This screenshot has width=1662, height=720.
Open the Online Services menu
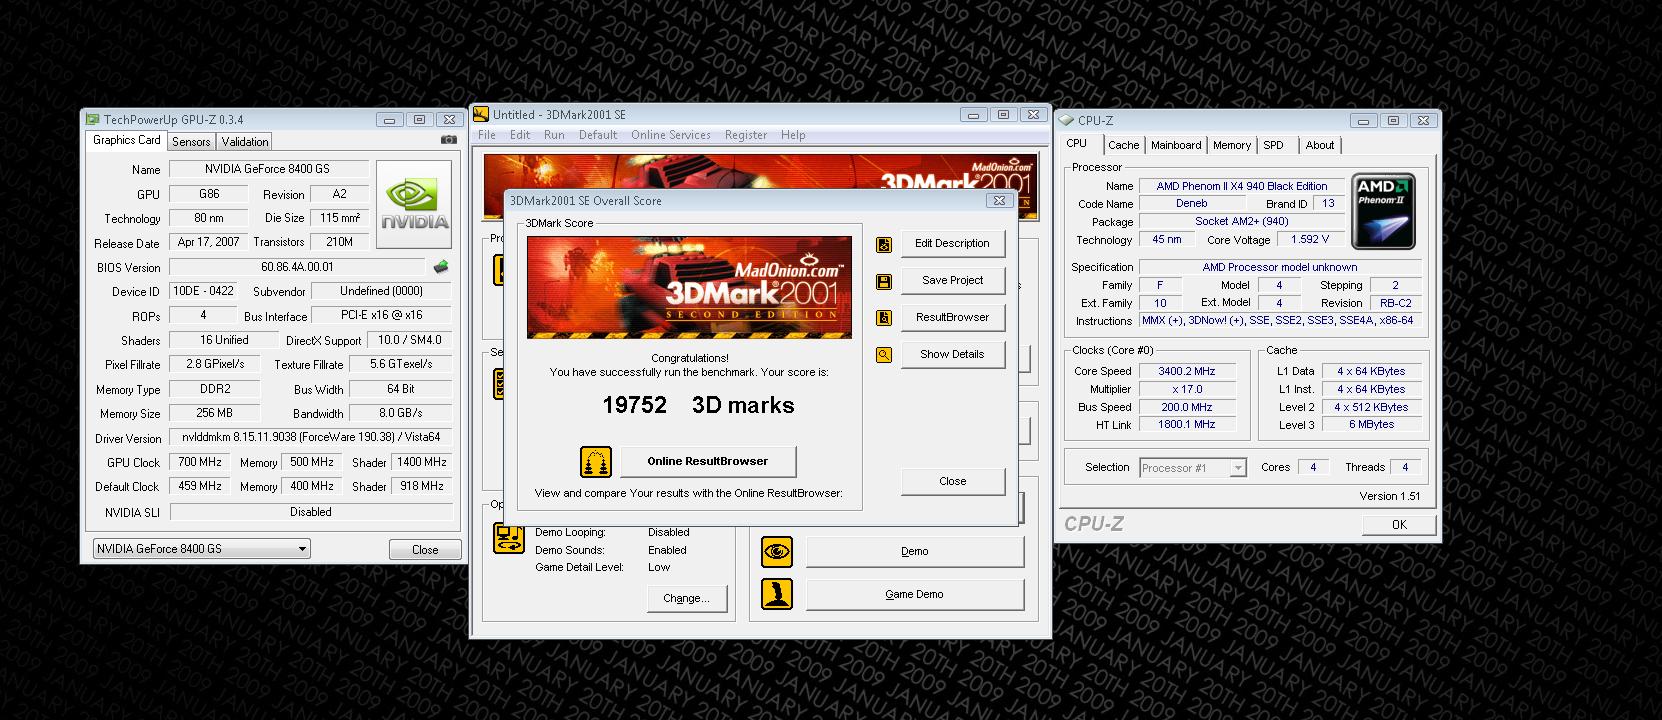click(671, 135)
